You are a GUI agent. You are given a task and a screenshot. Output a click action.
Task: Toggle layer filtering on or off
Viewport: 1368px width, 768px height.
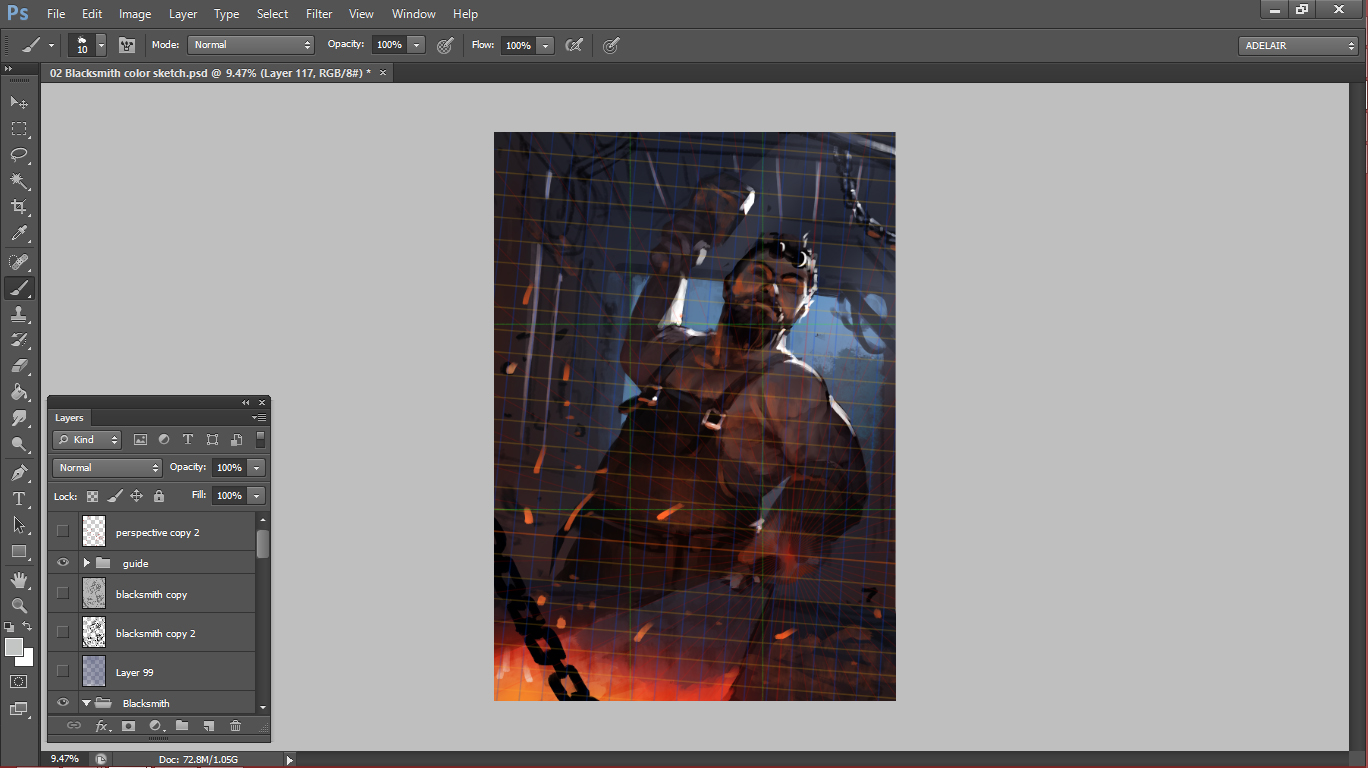point(260,439)
